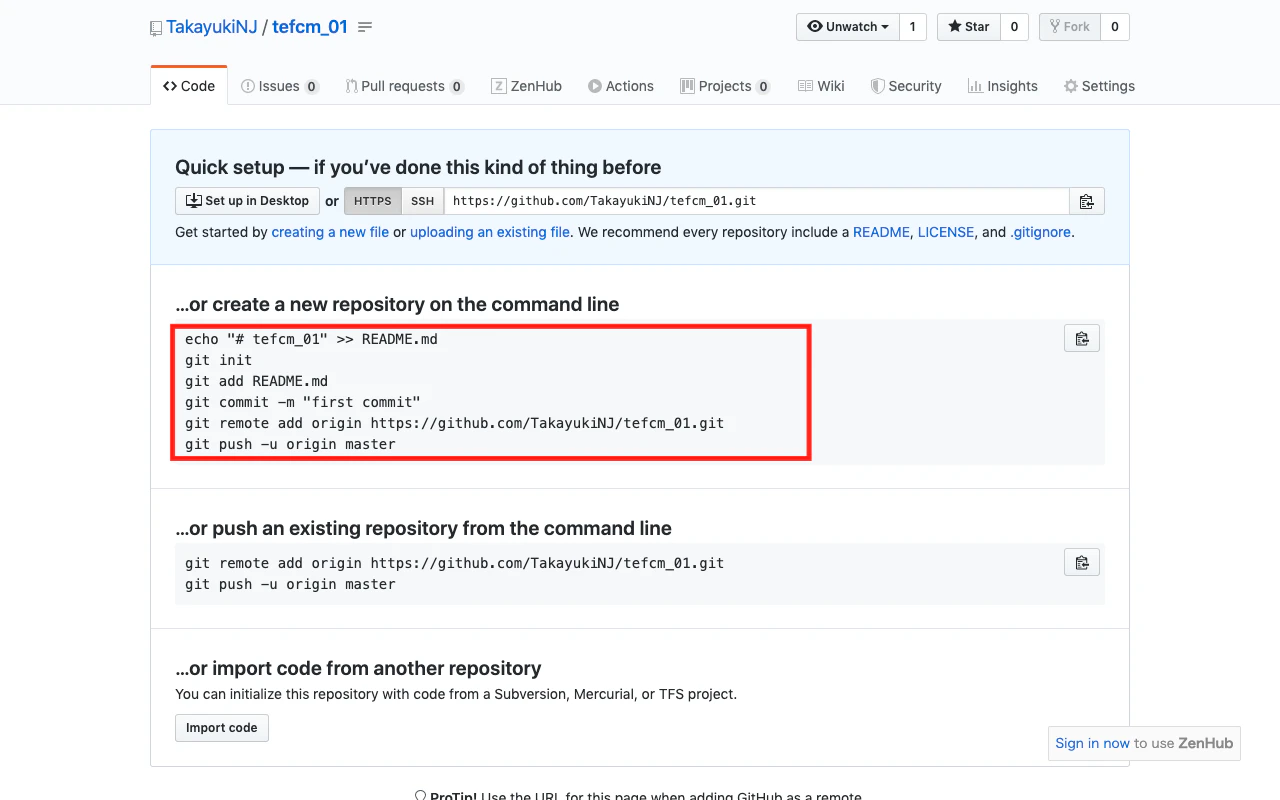Click '…or push an existing repository' heading
The width and height of the screenshot is (1280, 800).
[x=423, y=528]
